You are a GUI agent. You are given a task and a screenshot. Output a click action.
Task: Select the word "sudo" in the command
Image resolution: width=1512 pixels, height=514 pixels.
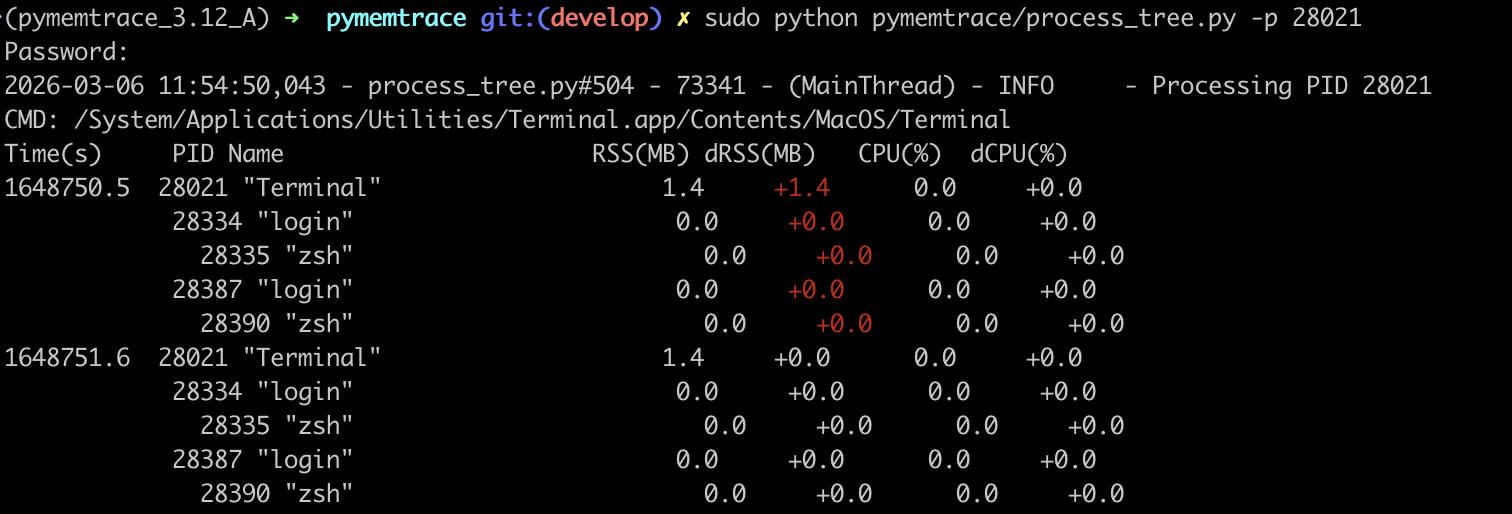(732, 18)
